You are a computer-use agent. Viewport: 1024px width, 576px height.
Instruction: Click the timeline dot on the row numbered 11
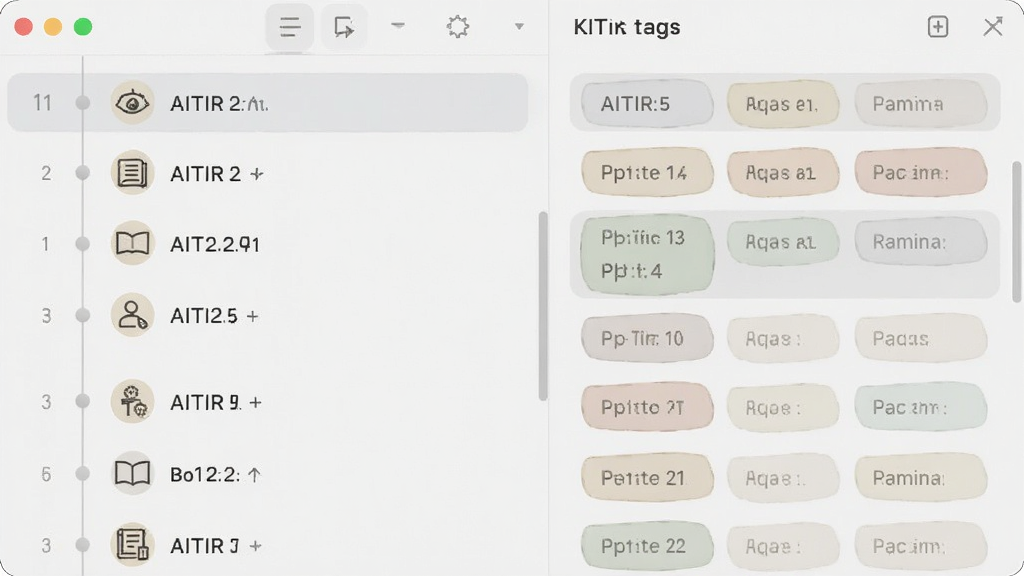coord(83,103)
